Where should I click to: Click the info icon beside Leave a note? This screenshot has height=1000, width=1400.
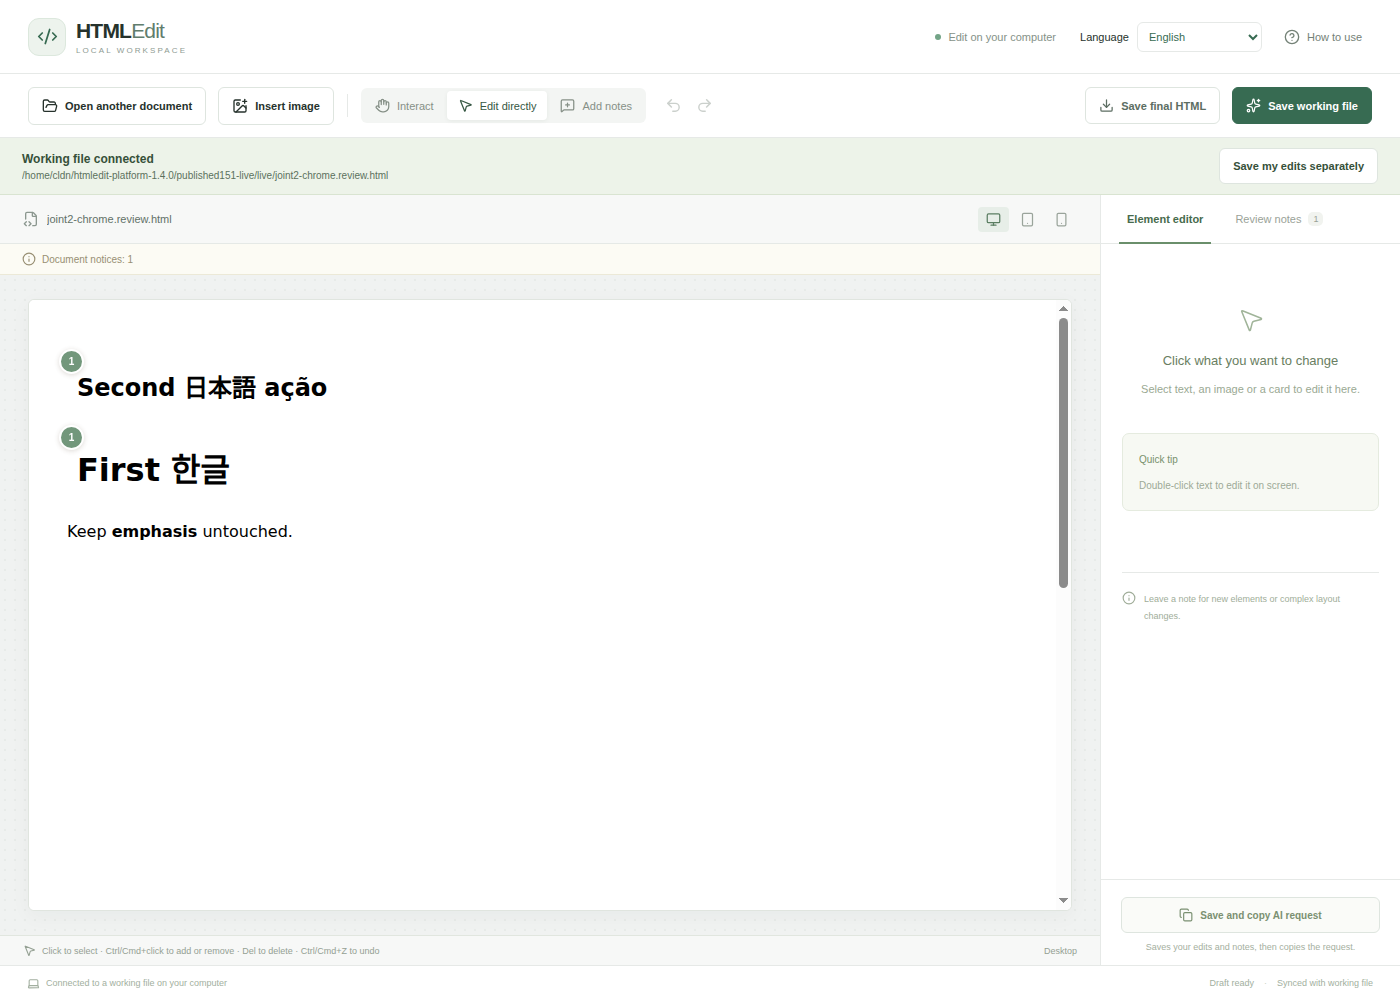(1129, 598)
